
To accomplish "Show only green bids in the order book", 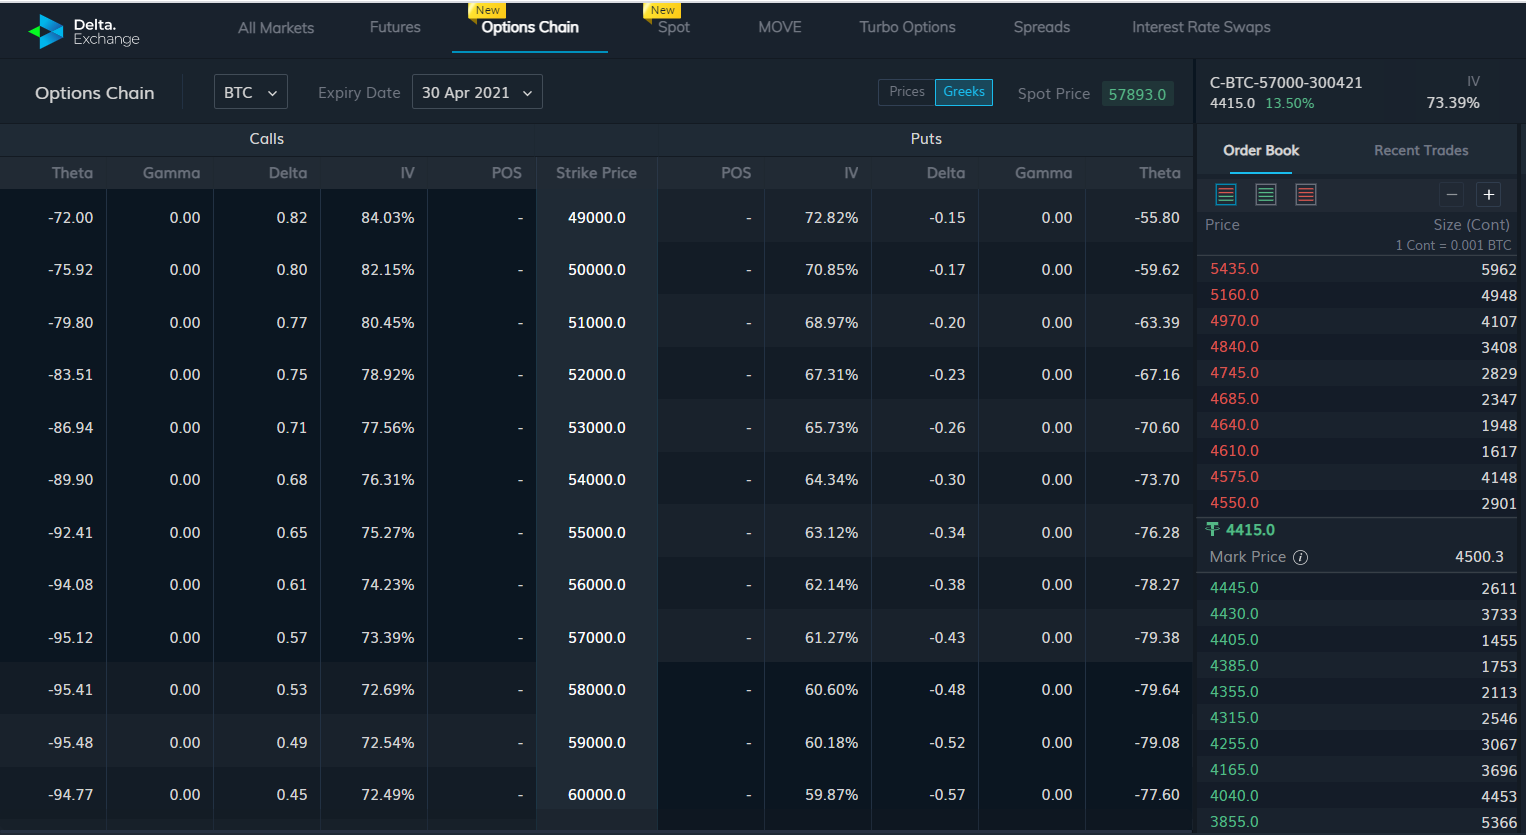I will coord(1266,194).
